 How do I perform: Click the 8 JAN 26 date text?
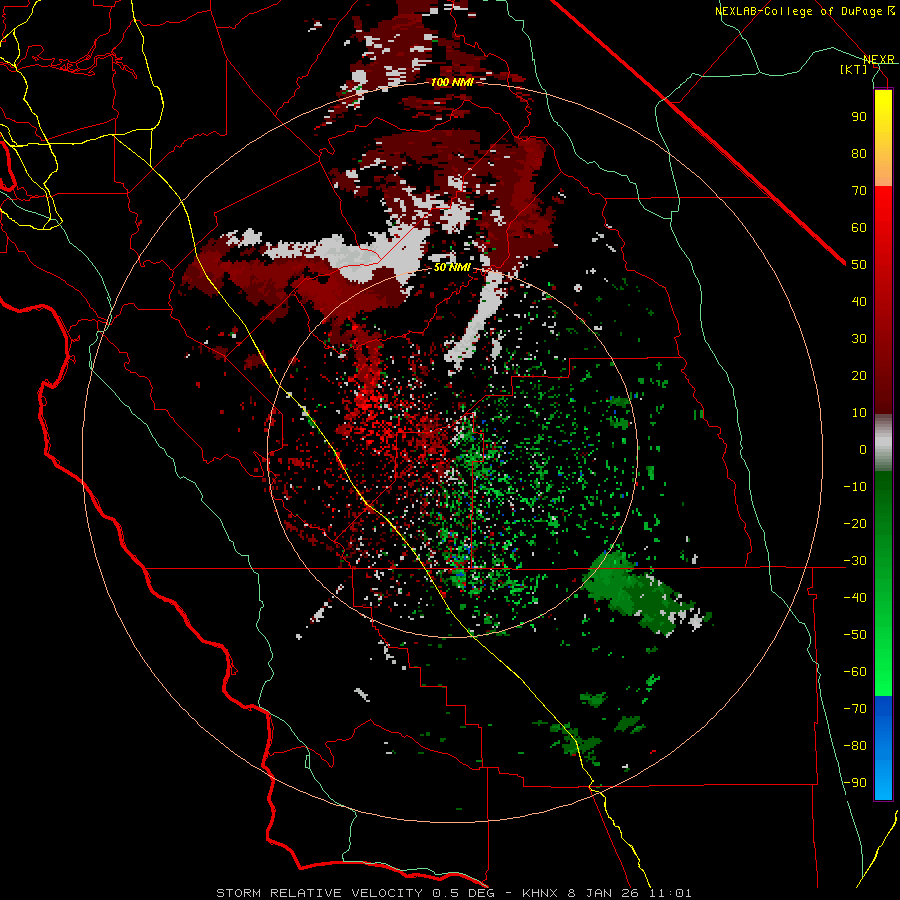click(x=602, y=893)
